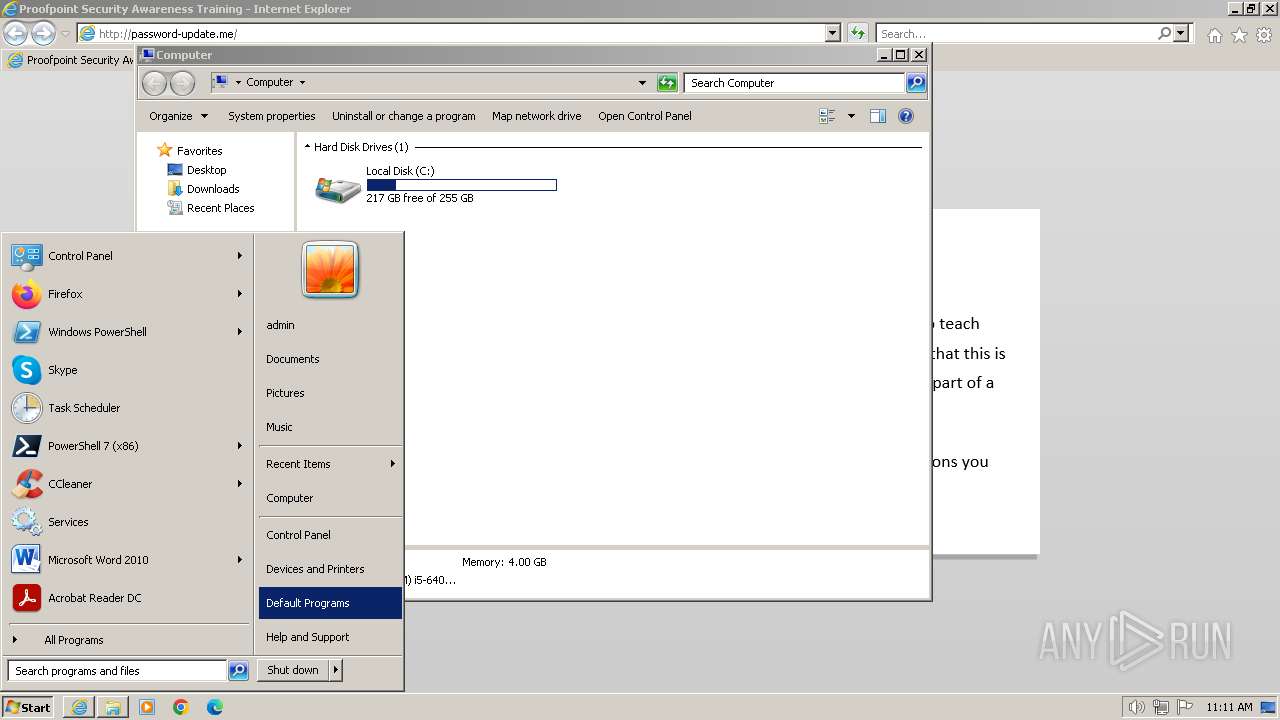Click Search programs and files field
The height and width of the screenshot is (720, 1280).
[117, 671]
